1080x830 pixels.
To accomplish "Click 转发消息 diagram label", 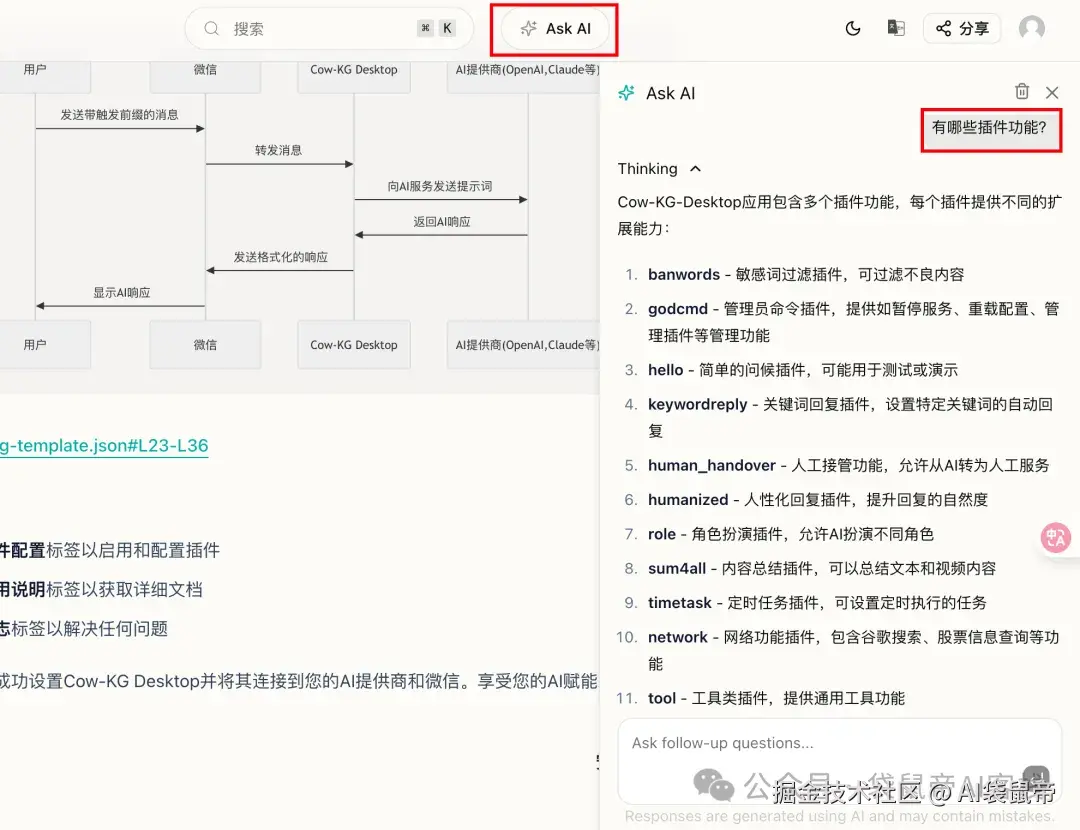I will coord(278,150).
